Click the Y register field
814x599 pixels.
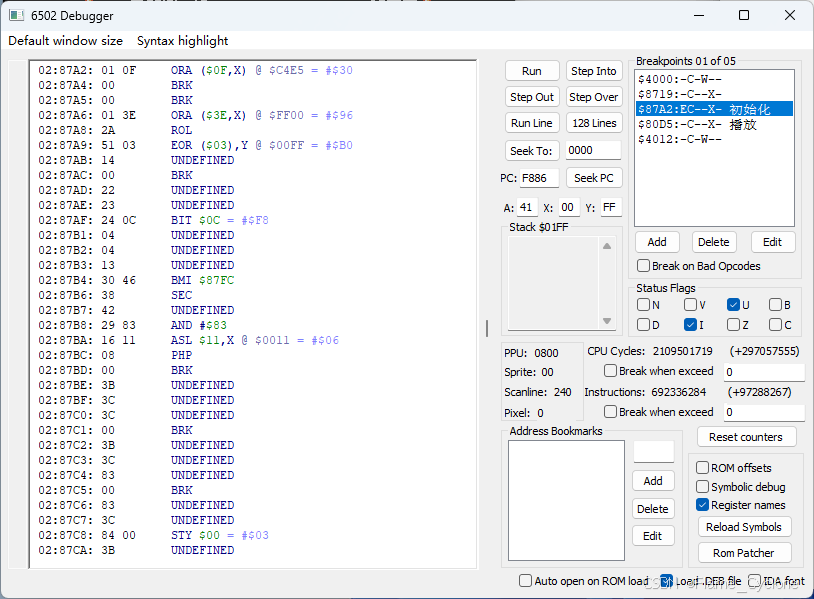[x=610, y=208]
